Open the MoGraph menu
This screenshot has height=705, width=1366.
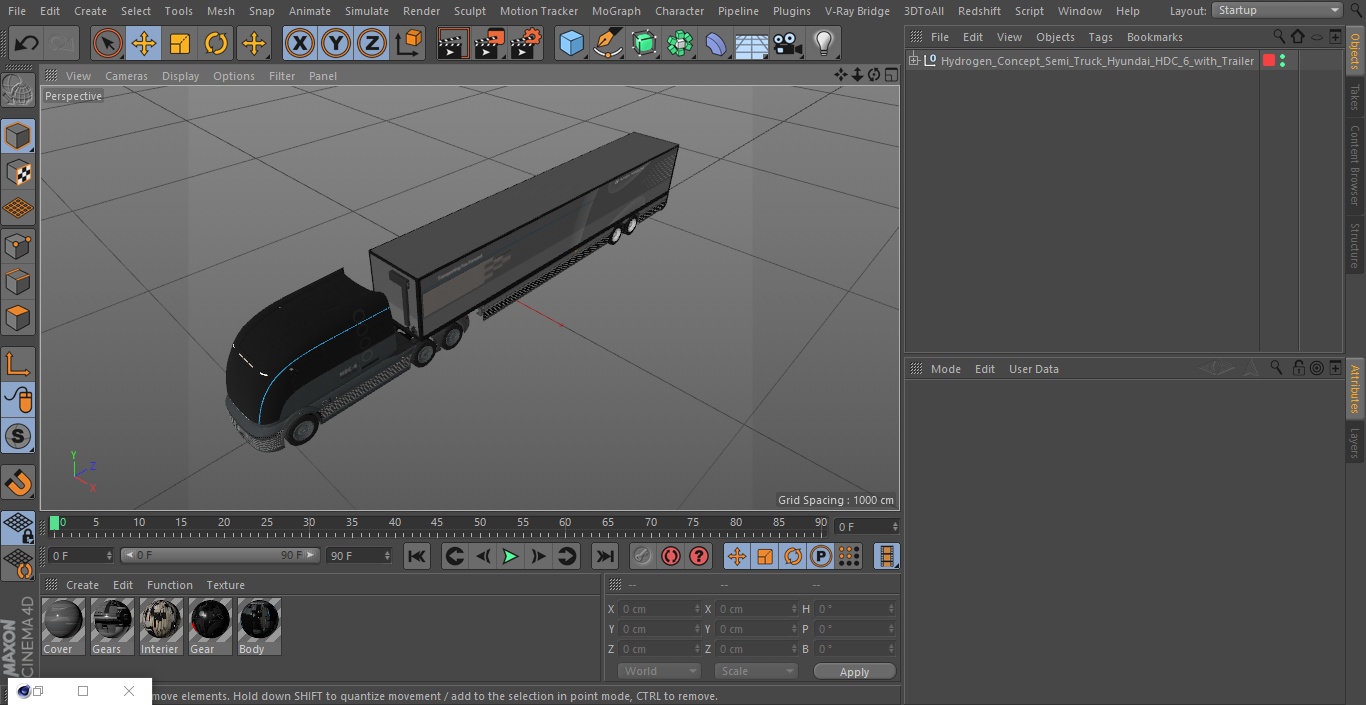[x=616, y=11]
